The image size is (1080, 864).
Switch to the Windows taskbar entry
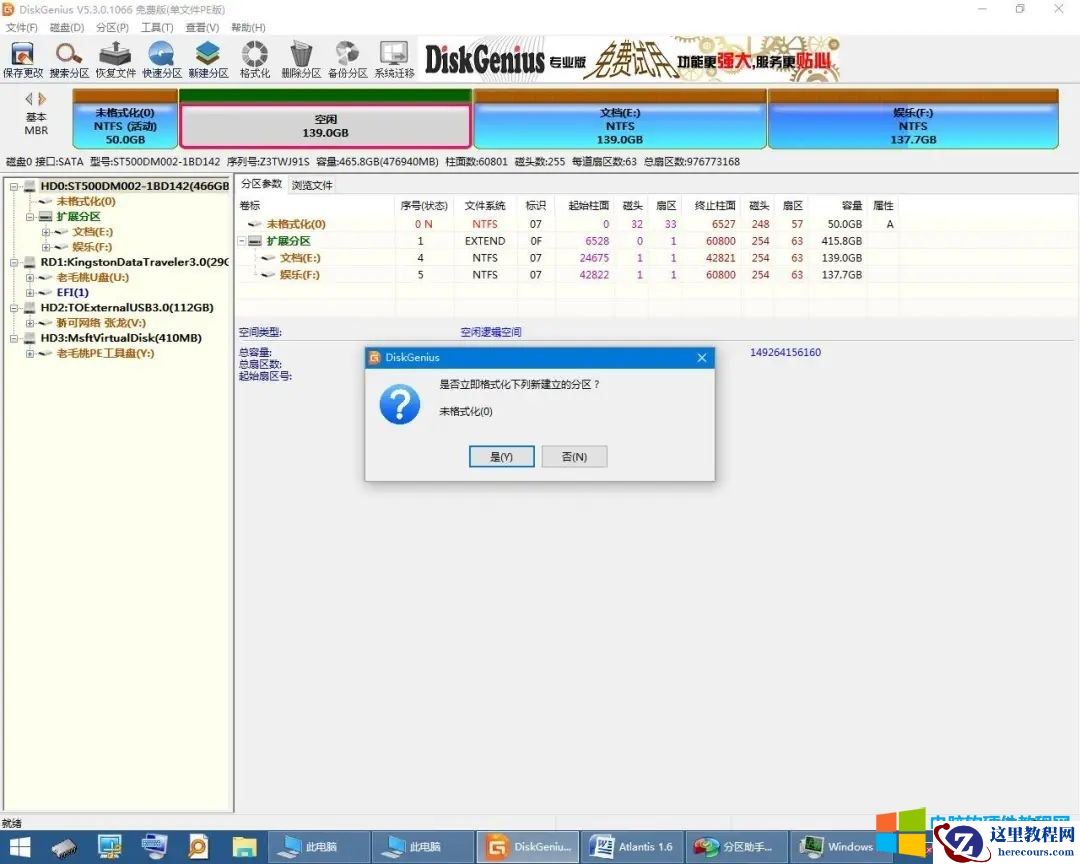click(836, 847)
